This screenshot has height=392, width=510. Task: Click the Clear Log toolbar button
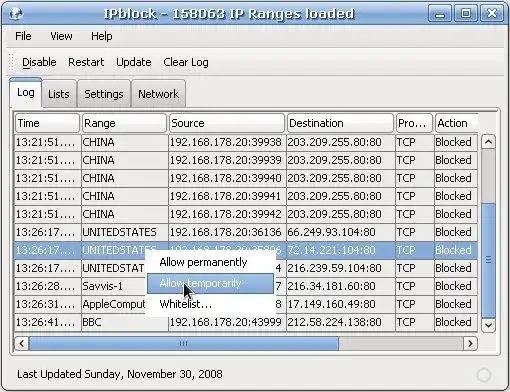pos(186,62)
